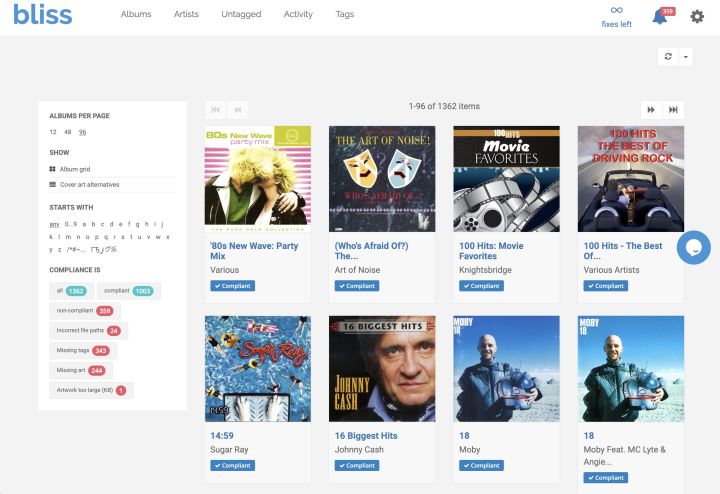Click the infinity fixes left icon
720x494 pixels.
click(616, 10)
